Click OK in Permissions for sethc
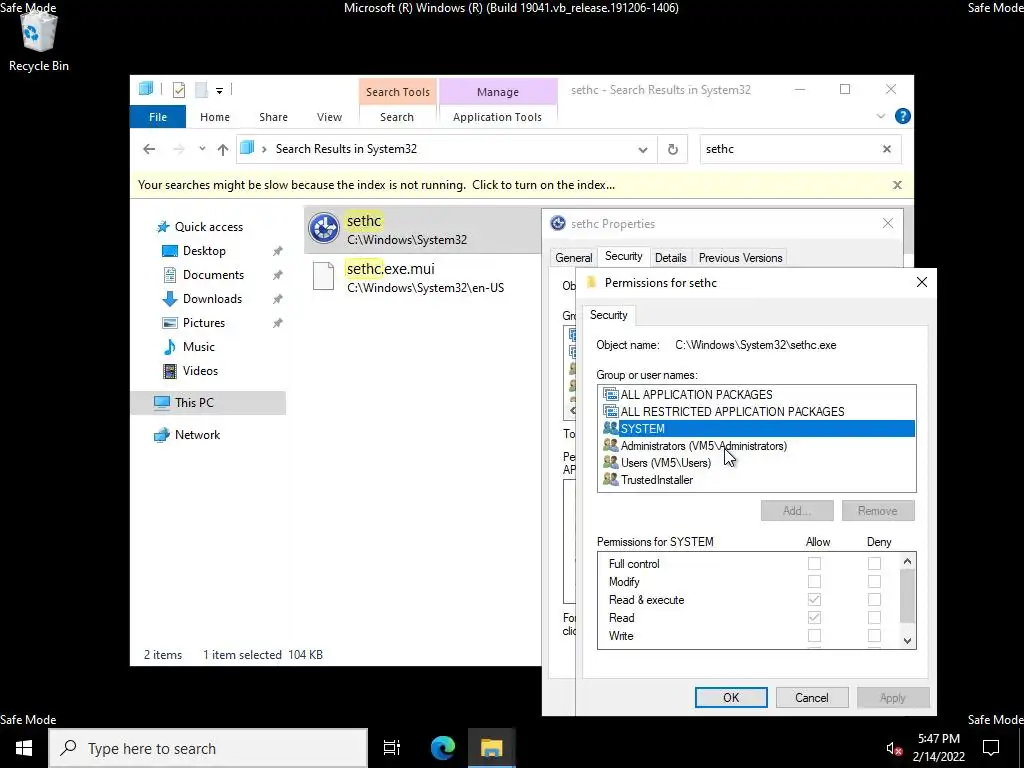This screenshot has height=768, width=1024. [731, 697]
